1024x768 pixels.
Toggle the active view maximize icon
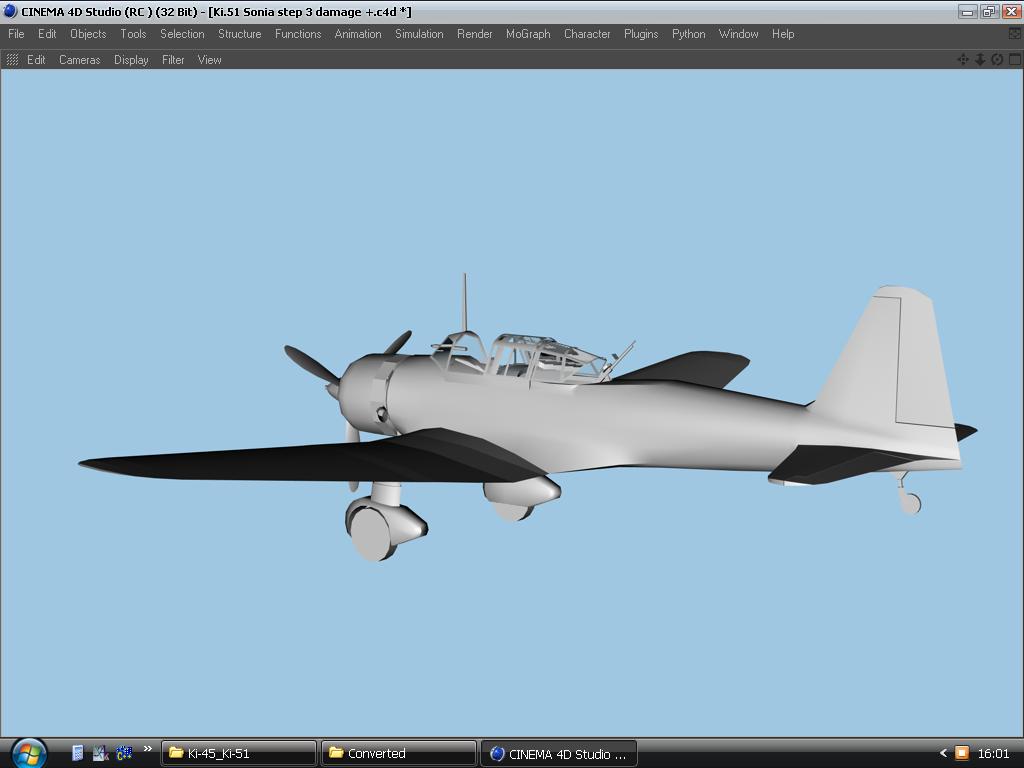tap(1014, 60)
